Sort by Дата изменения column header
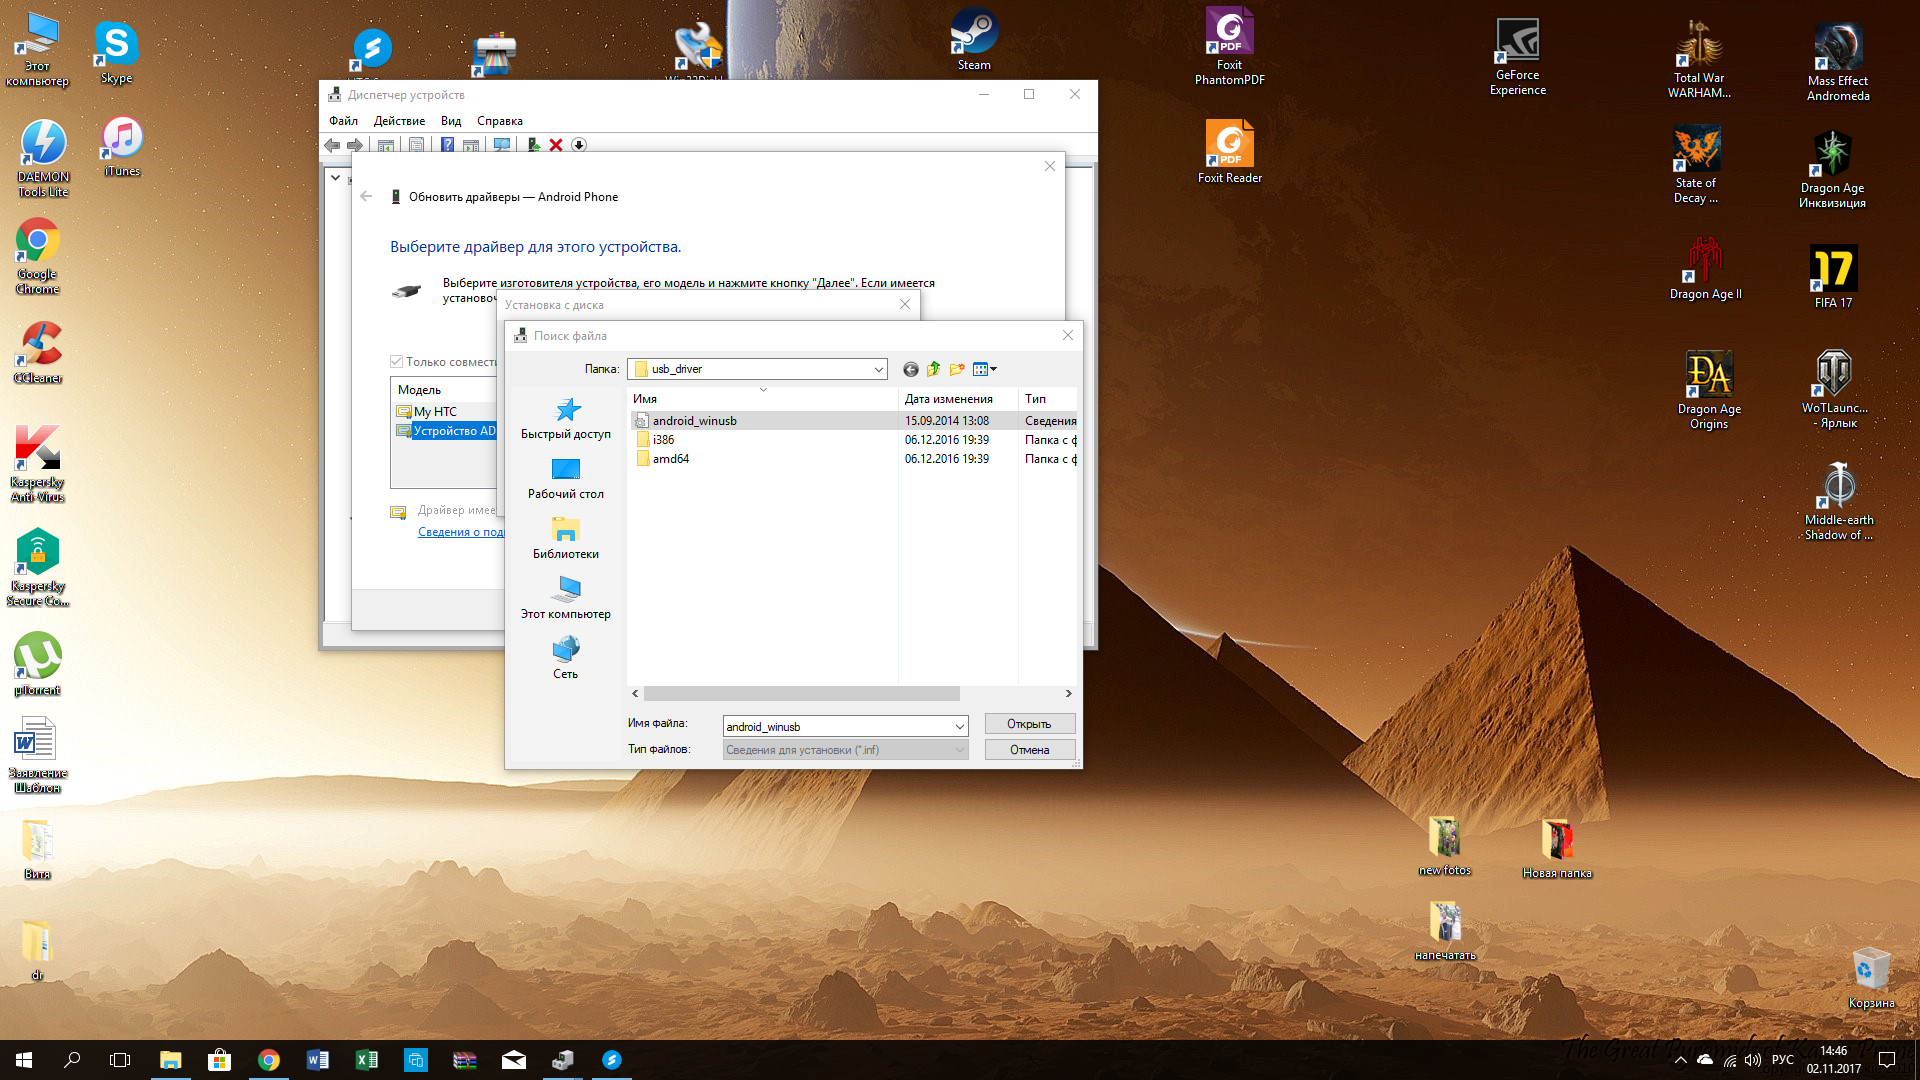 point(948,399)
